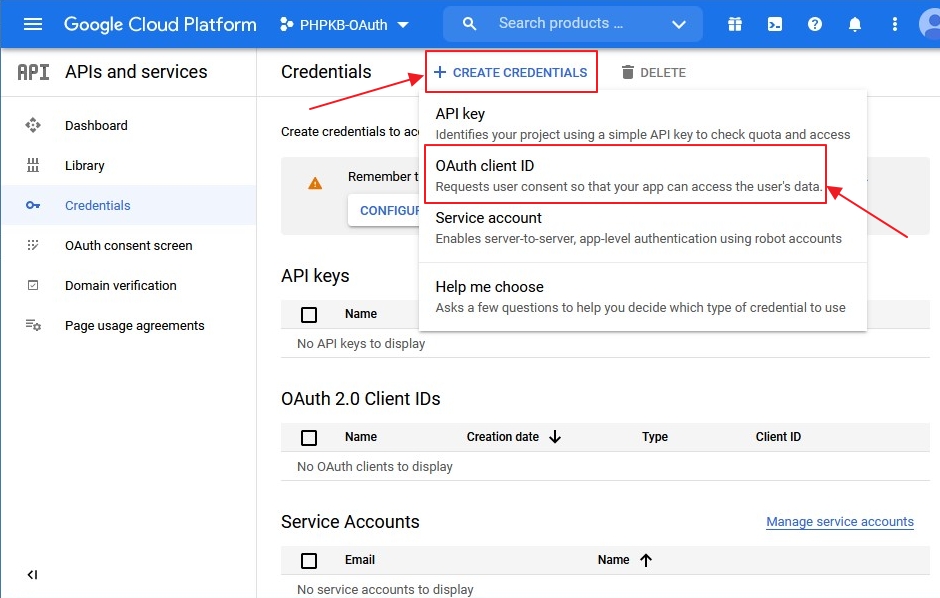940x598 pixels.
Task: Click the Library icon in sidebar
Action: [x=33, y=165]
